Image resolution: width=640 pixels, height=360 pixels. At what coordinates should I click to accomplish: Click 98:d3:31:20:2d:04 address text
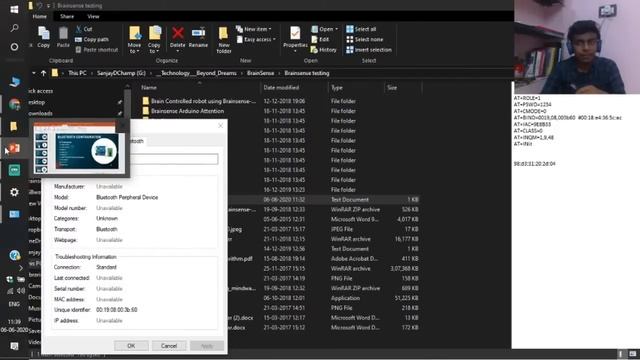534,164
